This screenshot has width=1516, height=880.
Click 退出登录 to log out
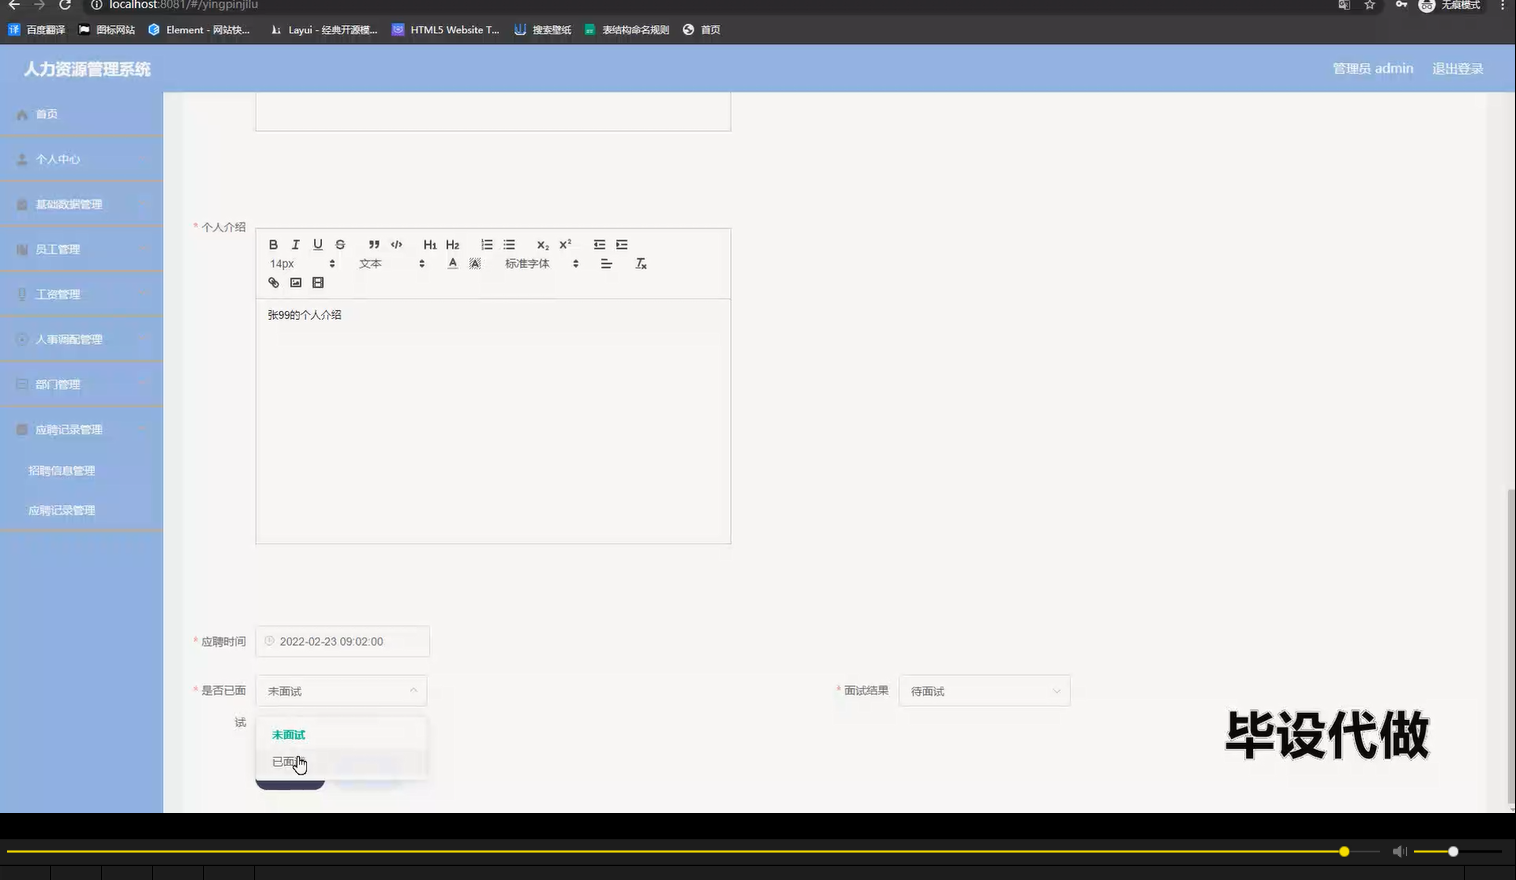coord(1458,69)
